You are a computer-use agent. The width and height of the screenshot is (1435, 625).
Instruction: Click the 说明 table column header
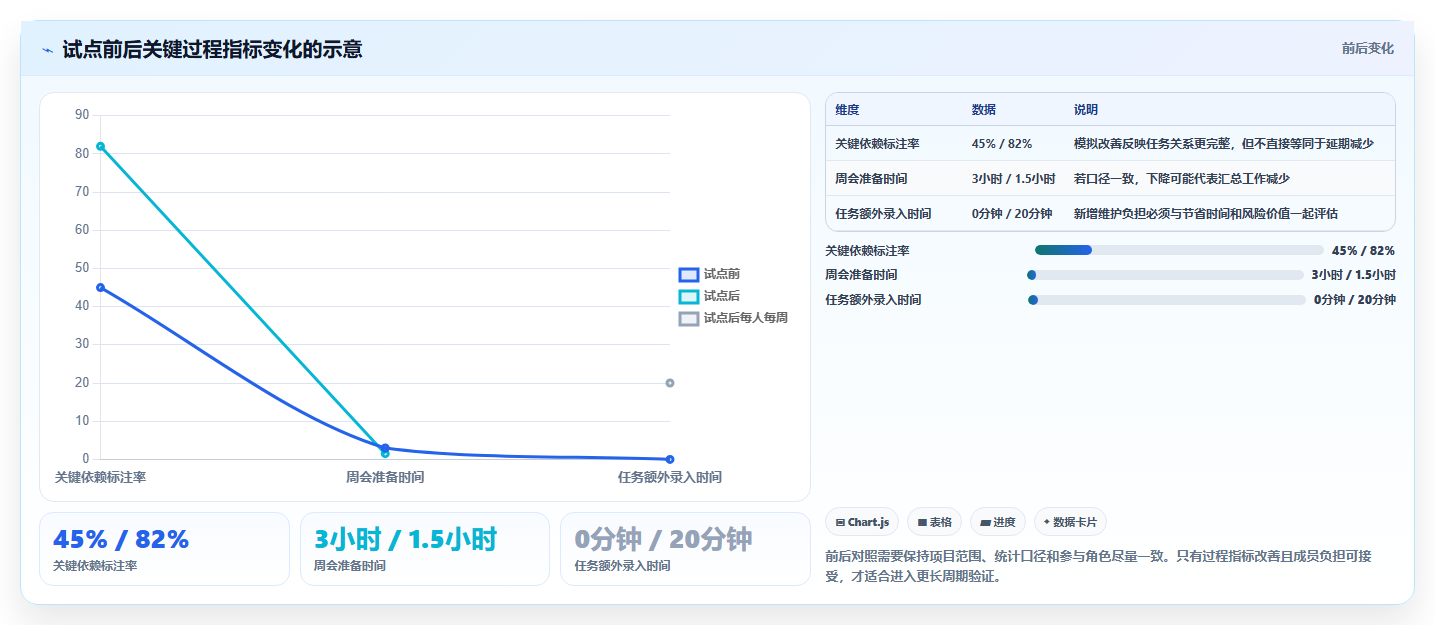pos(1085,110)
